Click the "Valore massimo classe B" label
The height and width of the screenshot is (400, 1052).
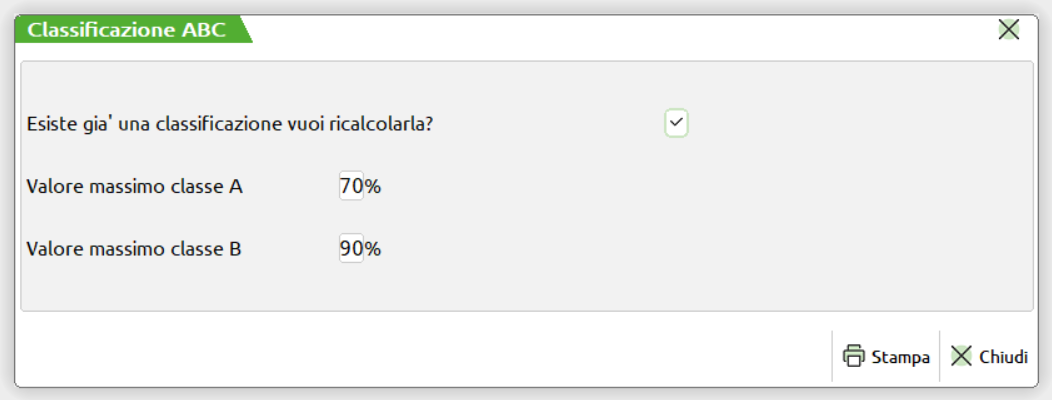point(135,249)
